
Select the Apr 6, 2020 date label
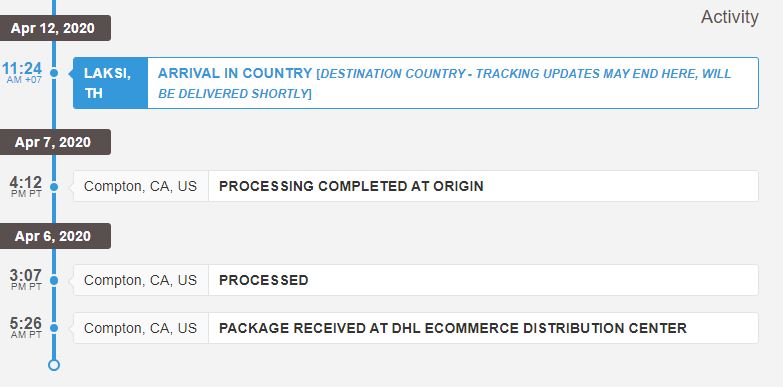point(52,236)
